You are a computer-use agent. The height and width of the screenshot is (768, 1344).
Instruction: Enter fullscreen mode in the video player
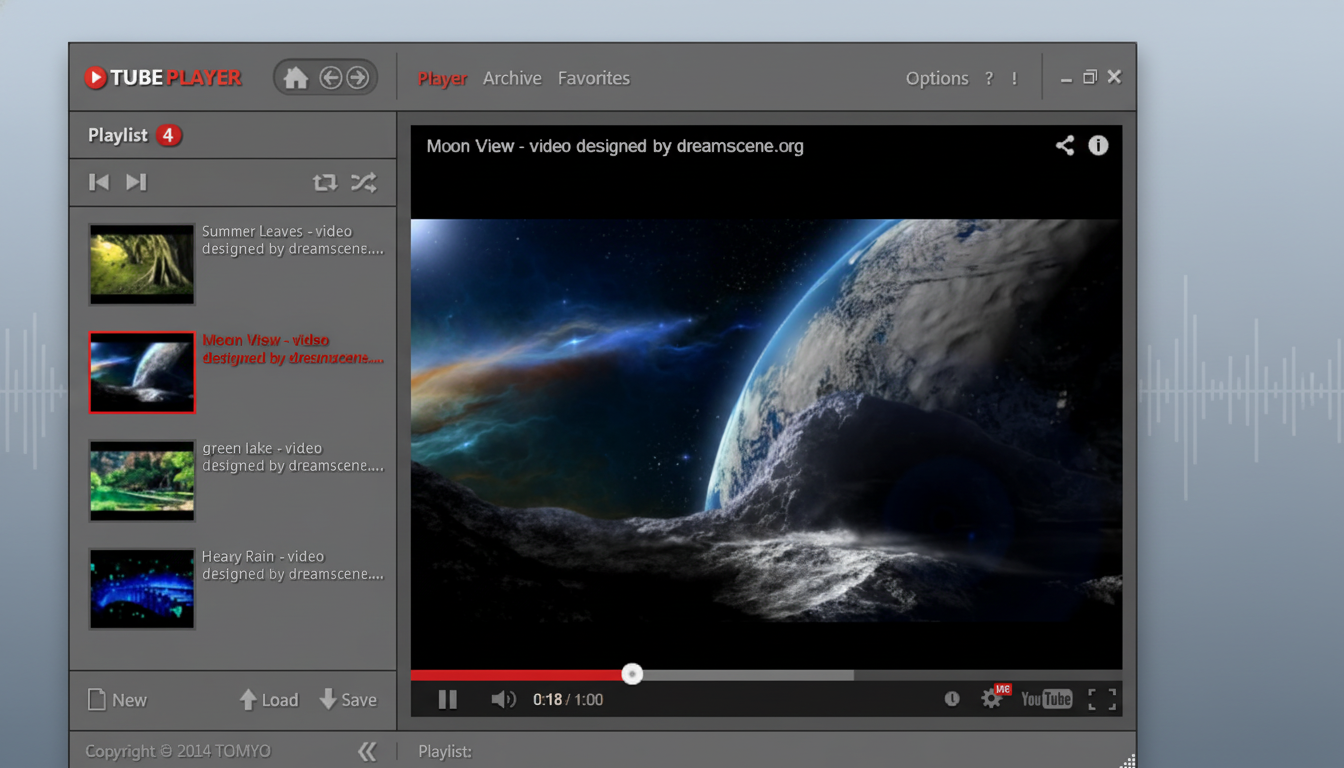[1101, 699]
